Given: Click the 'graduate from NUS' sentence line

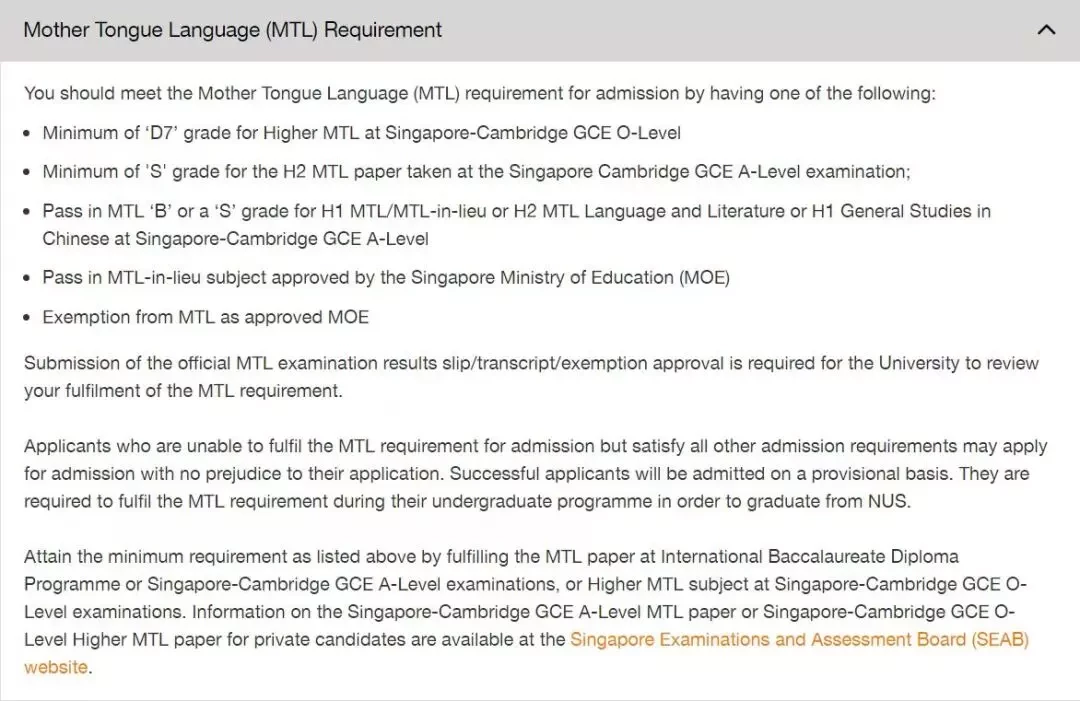Looking at the screenshot, I should [468, 501].
